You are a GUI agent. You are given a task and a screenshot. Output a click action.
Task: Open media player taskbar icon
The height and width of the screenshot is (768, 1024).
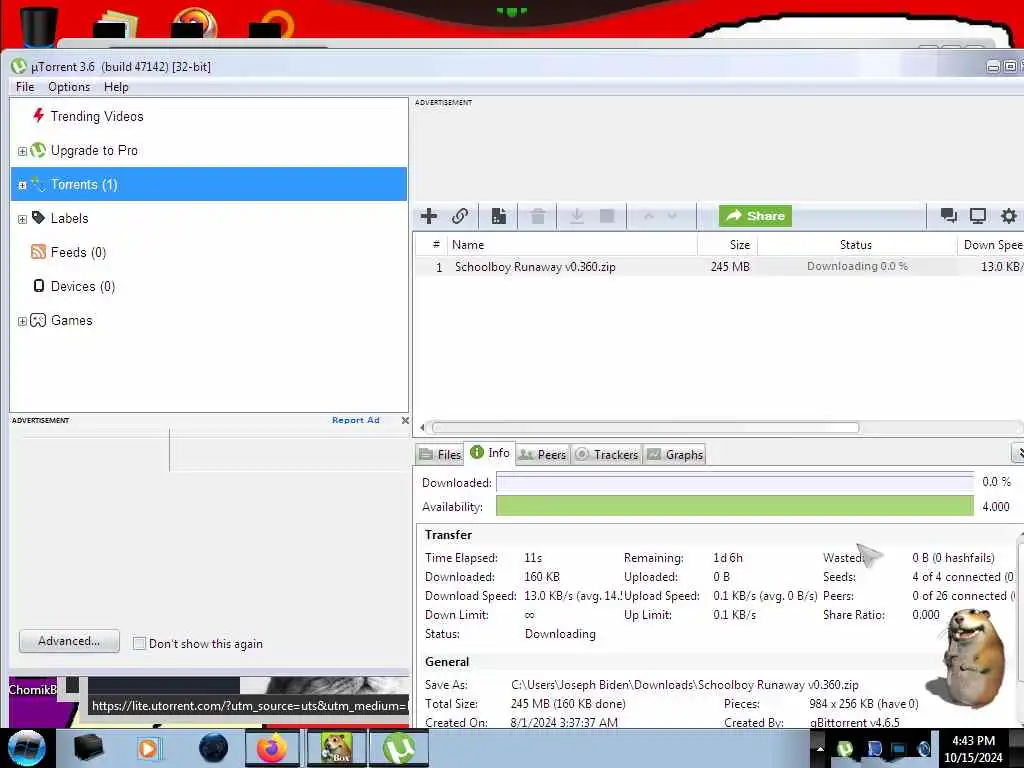point(149,748)
